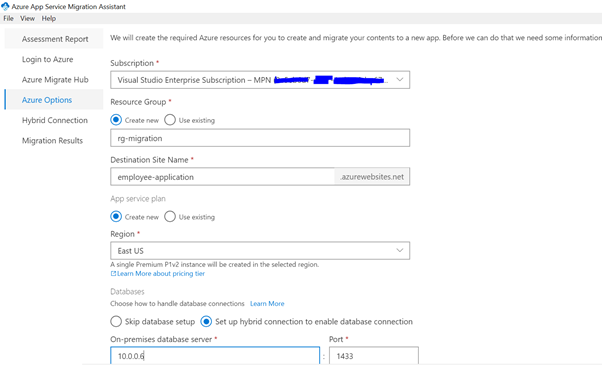Select Use existing for App service plan
The image size is (602, 365).
[x=170, y=217]
